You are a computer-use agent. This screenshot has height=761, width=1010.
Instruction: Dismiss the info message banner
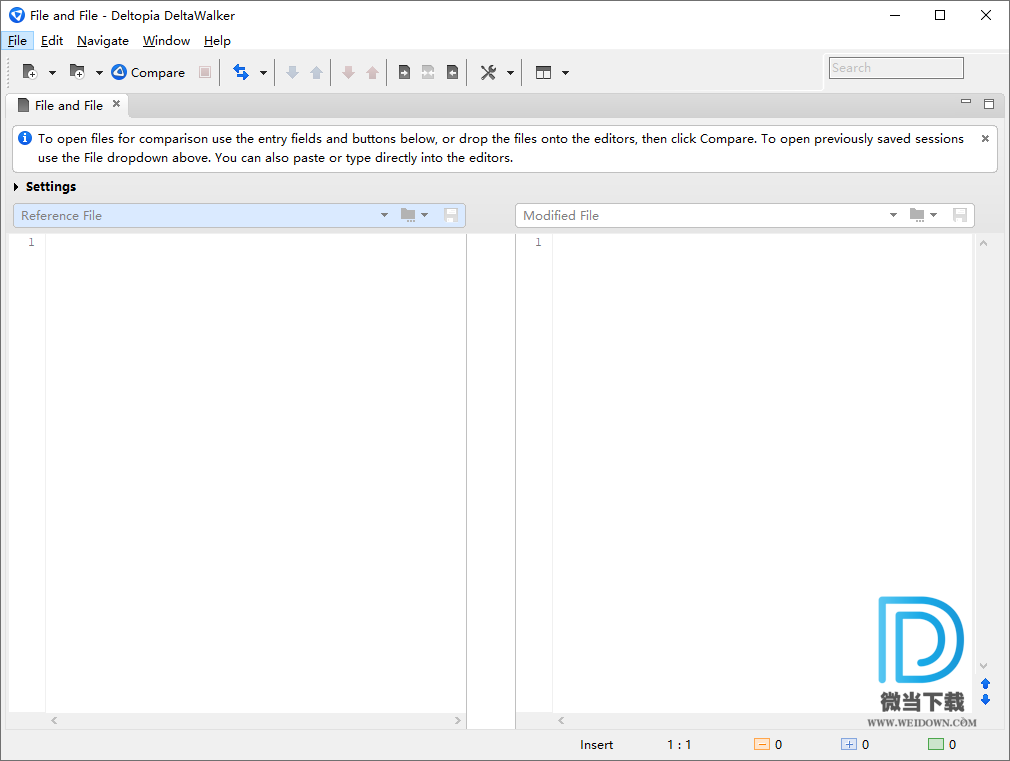(x=985, y=139)
